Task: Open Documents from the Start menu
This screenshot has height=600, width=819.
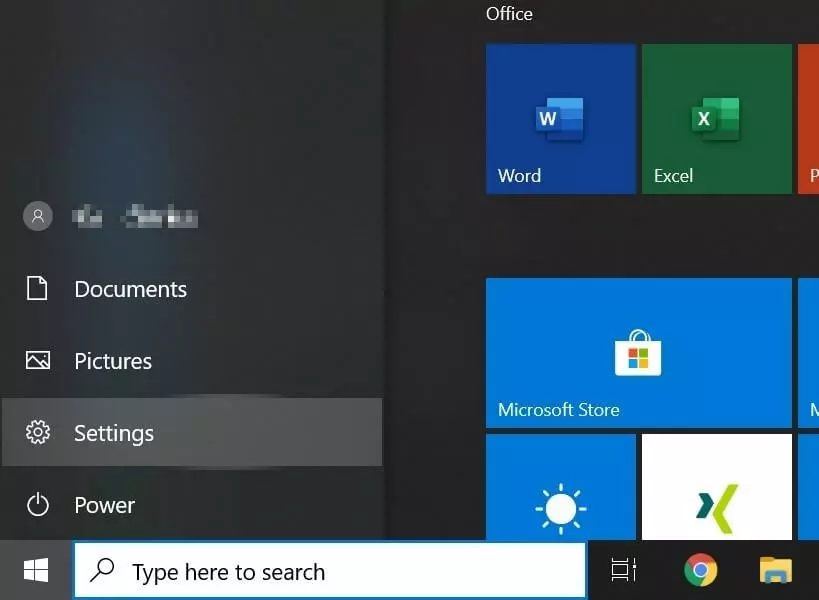Action: [x=130, y=290]
